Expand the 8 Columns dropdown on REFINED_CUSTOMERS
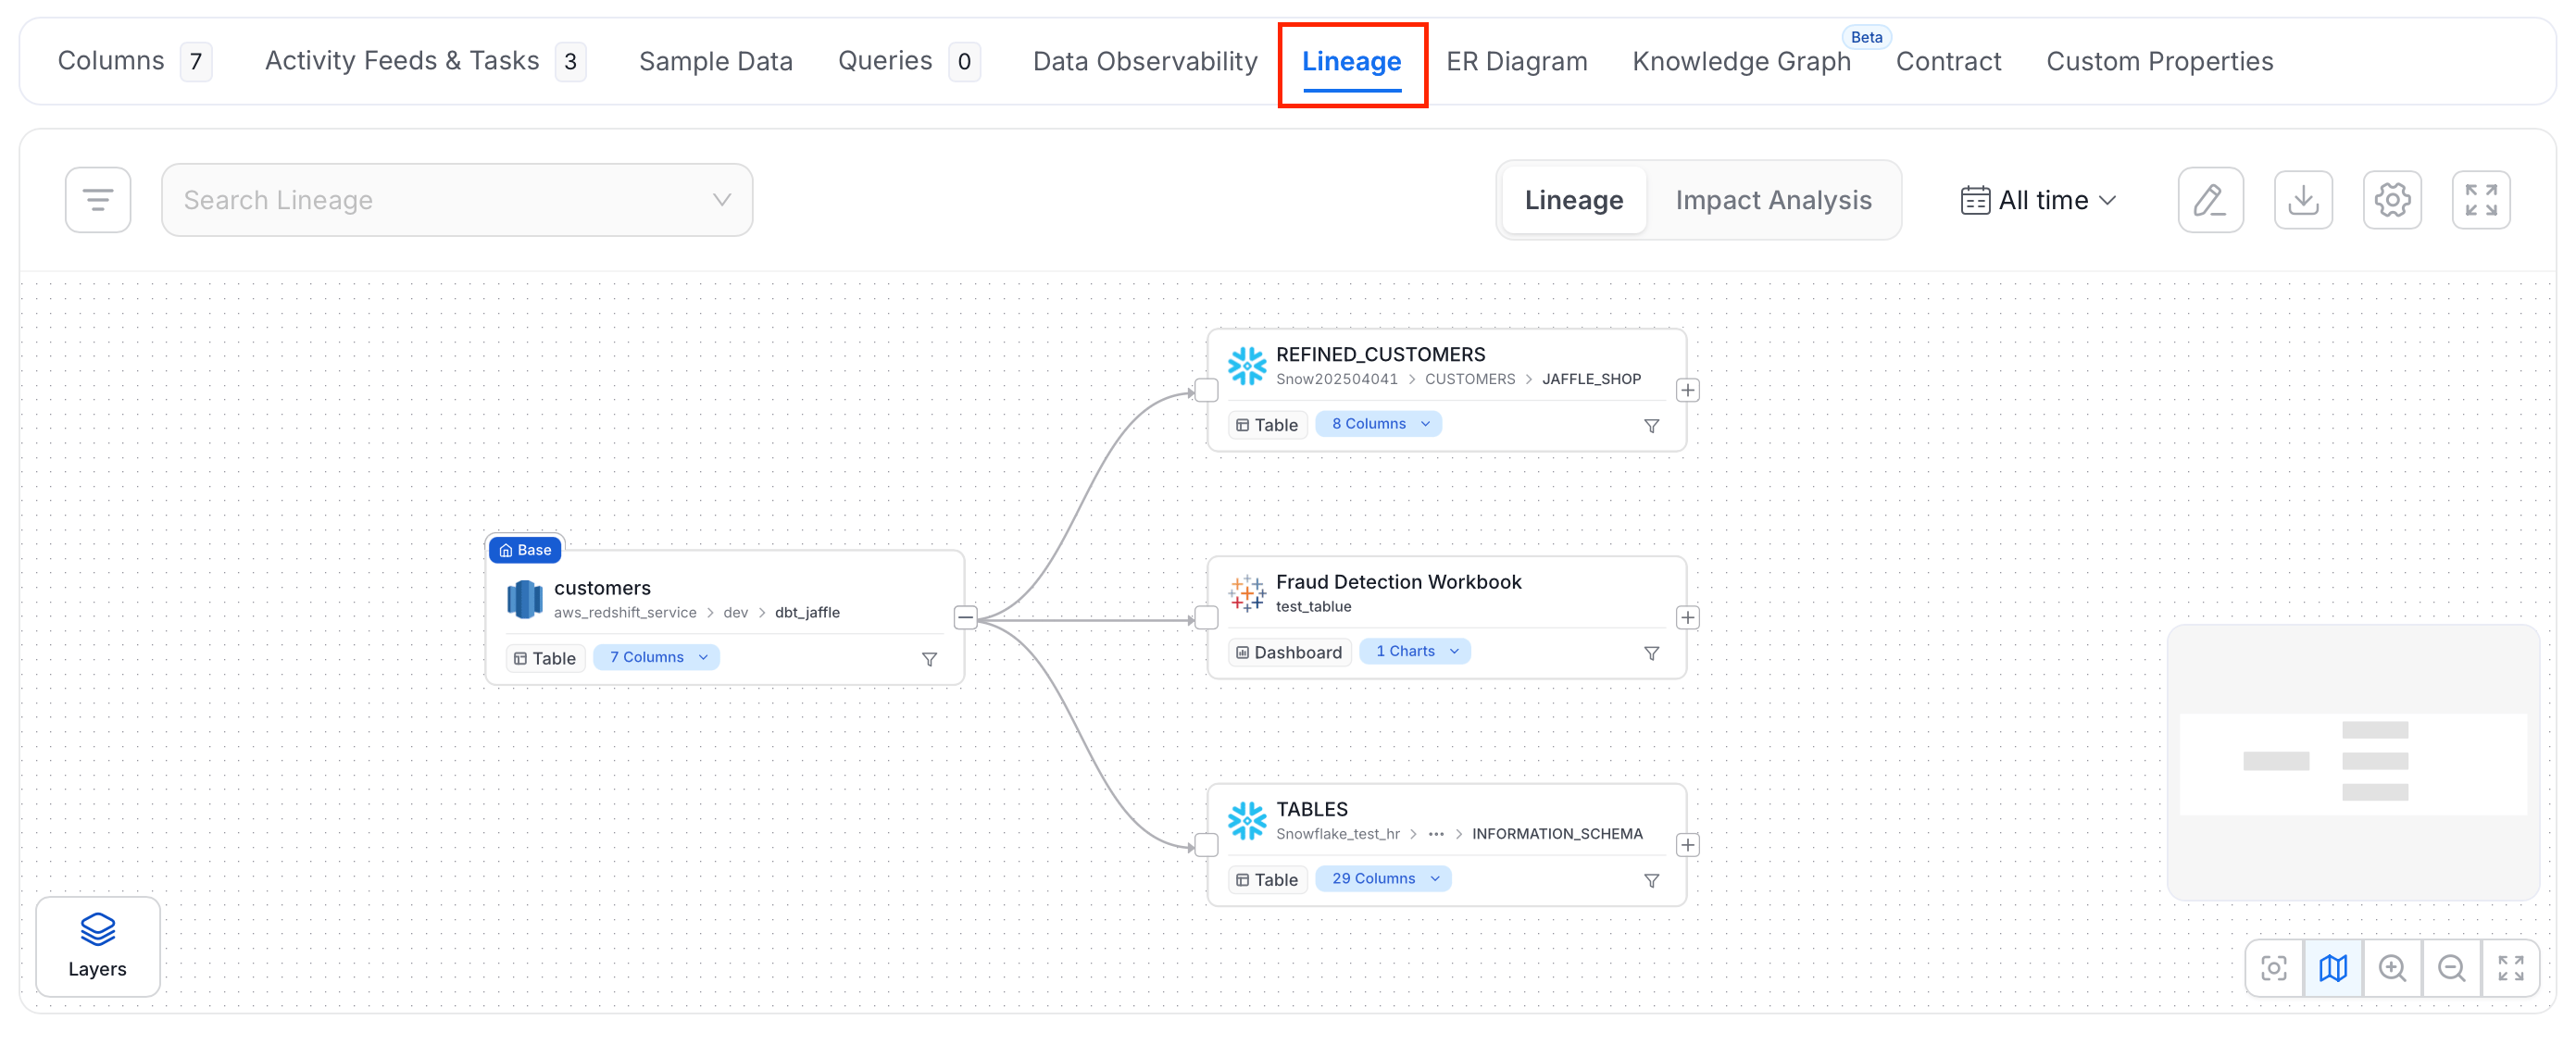Screen dimensions: 2576x1057 (1378, 424)
